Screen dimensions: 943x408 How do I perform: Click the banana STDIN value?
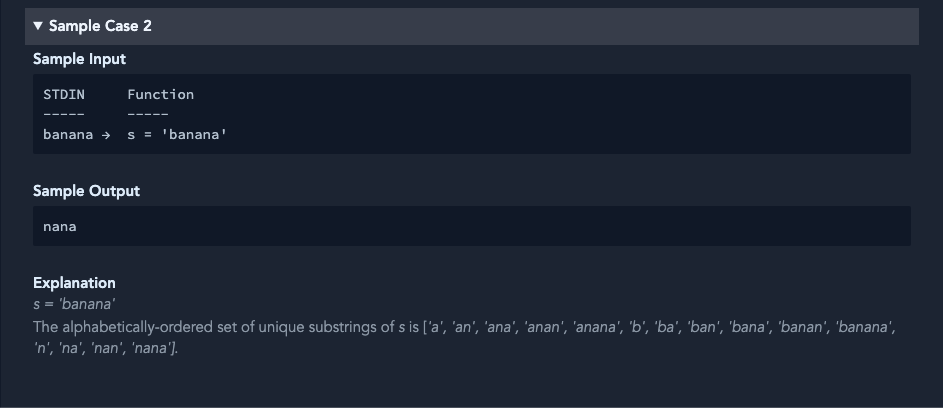[x=68, y=134]
